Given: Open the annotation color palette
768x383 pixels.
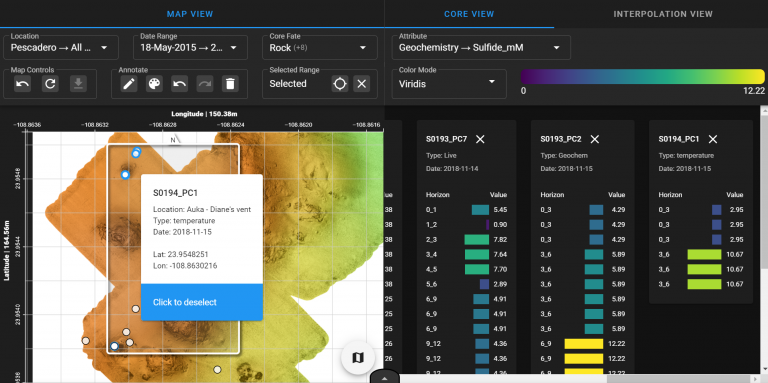Looking at the screenshot, I should (154, 84).
